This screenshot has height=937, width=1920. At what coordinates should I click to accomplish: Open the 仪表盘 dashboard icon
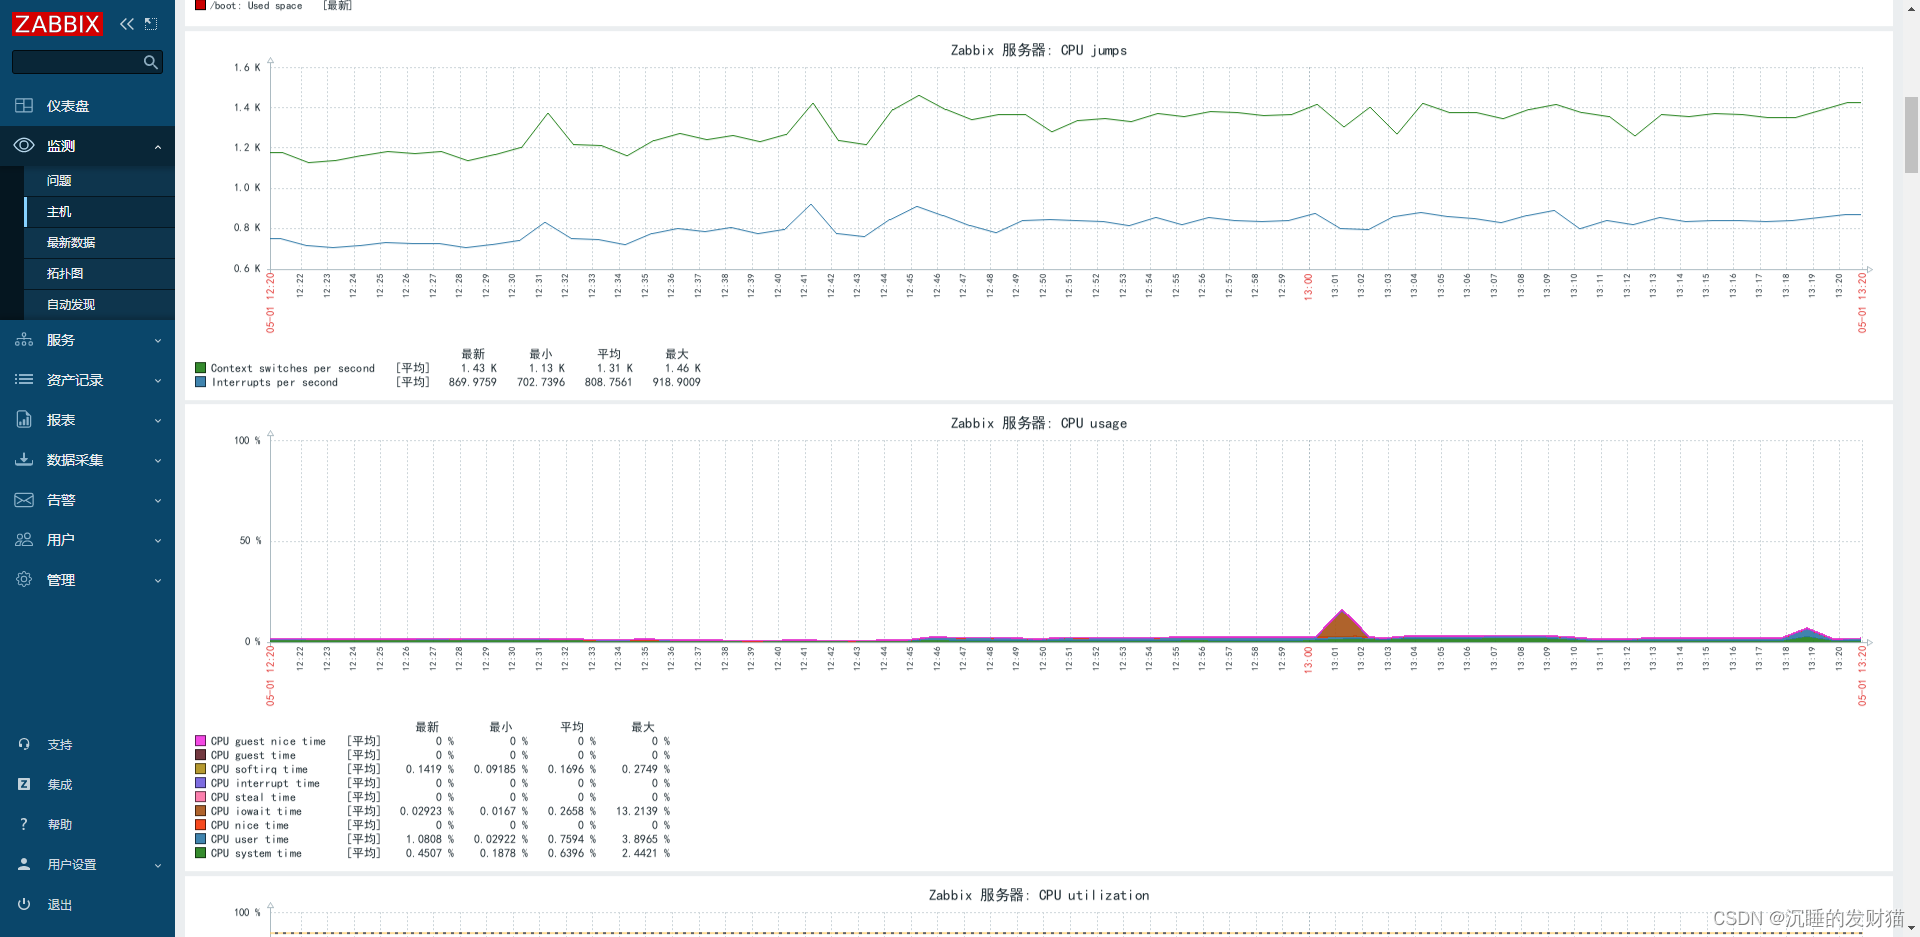[24, 106]
